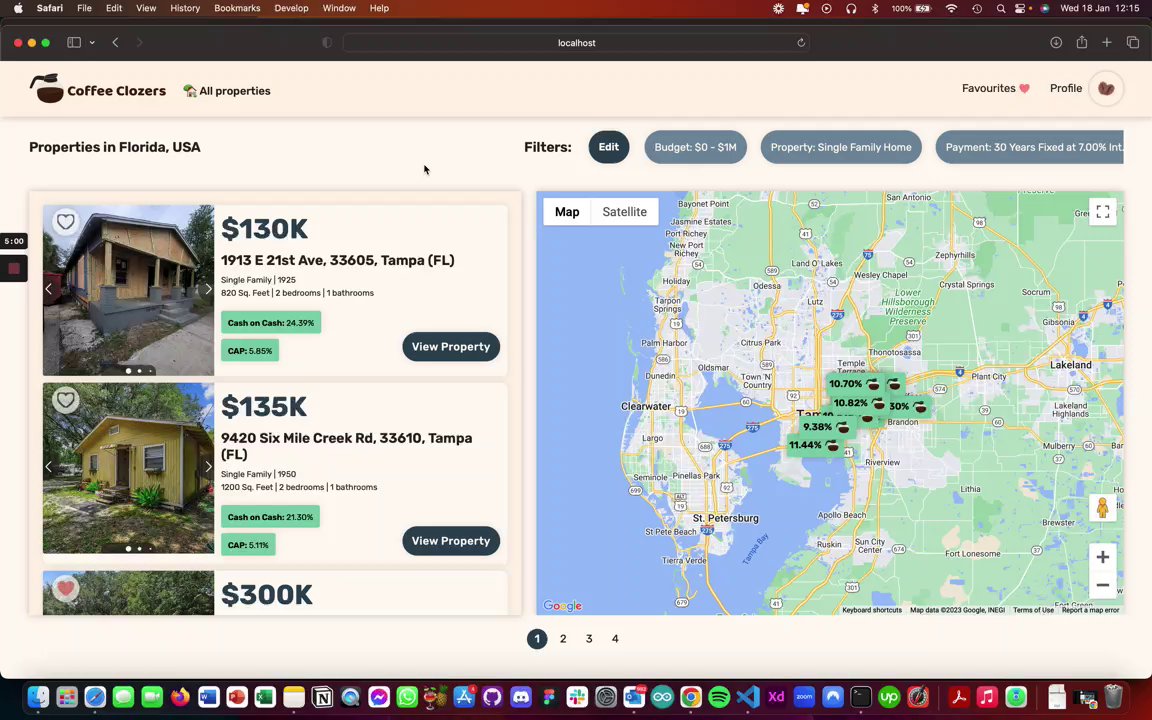Click Report a map error

click(1090, 610)
